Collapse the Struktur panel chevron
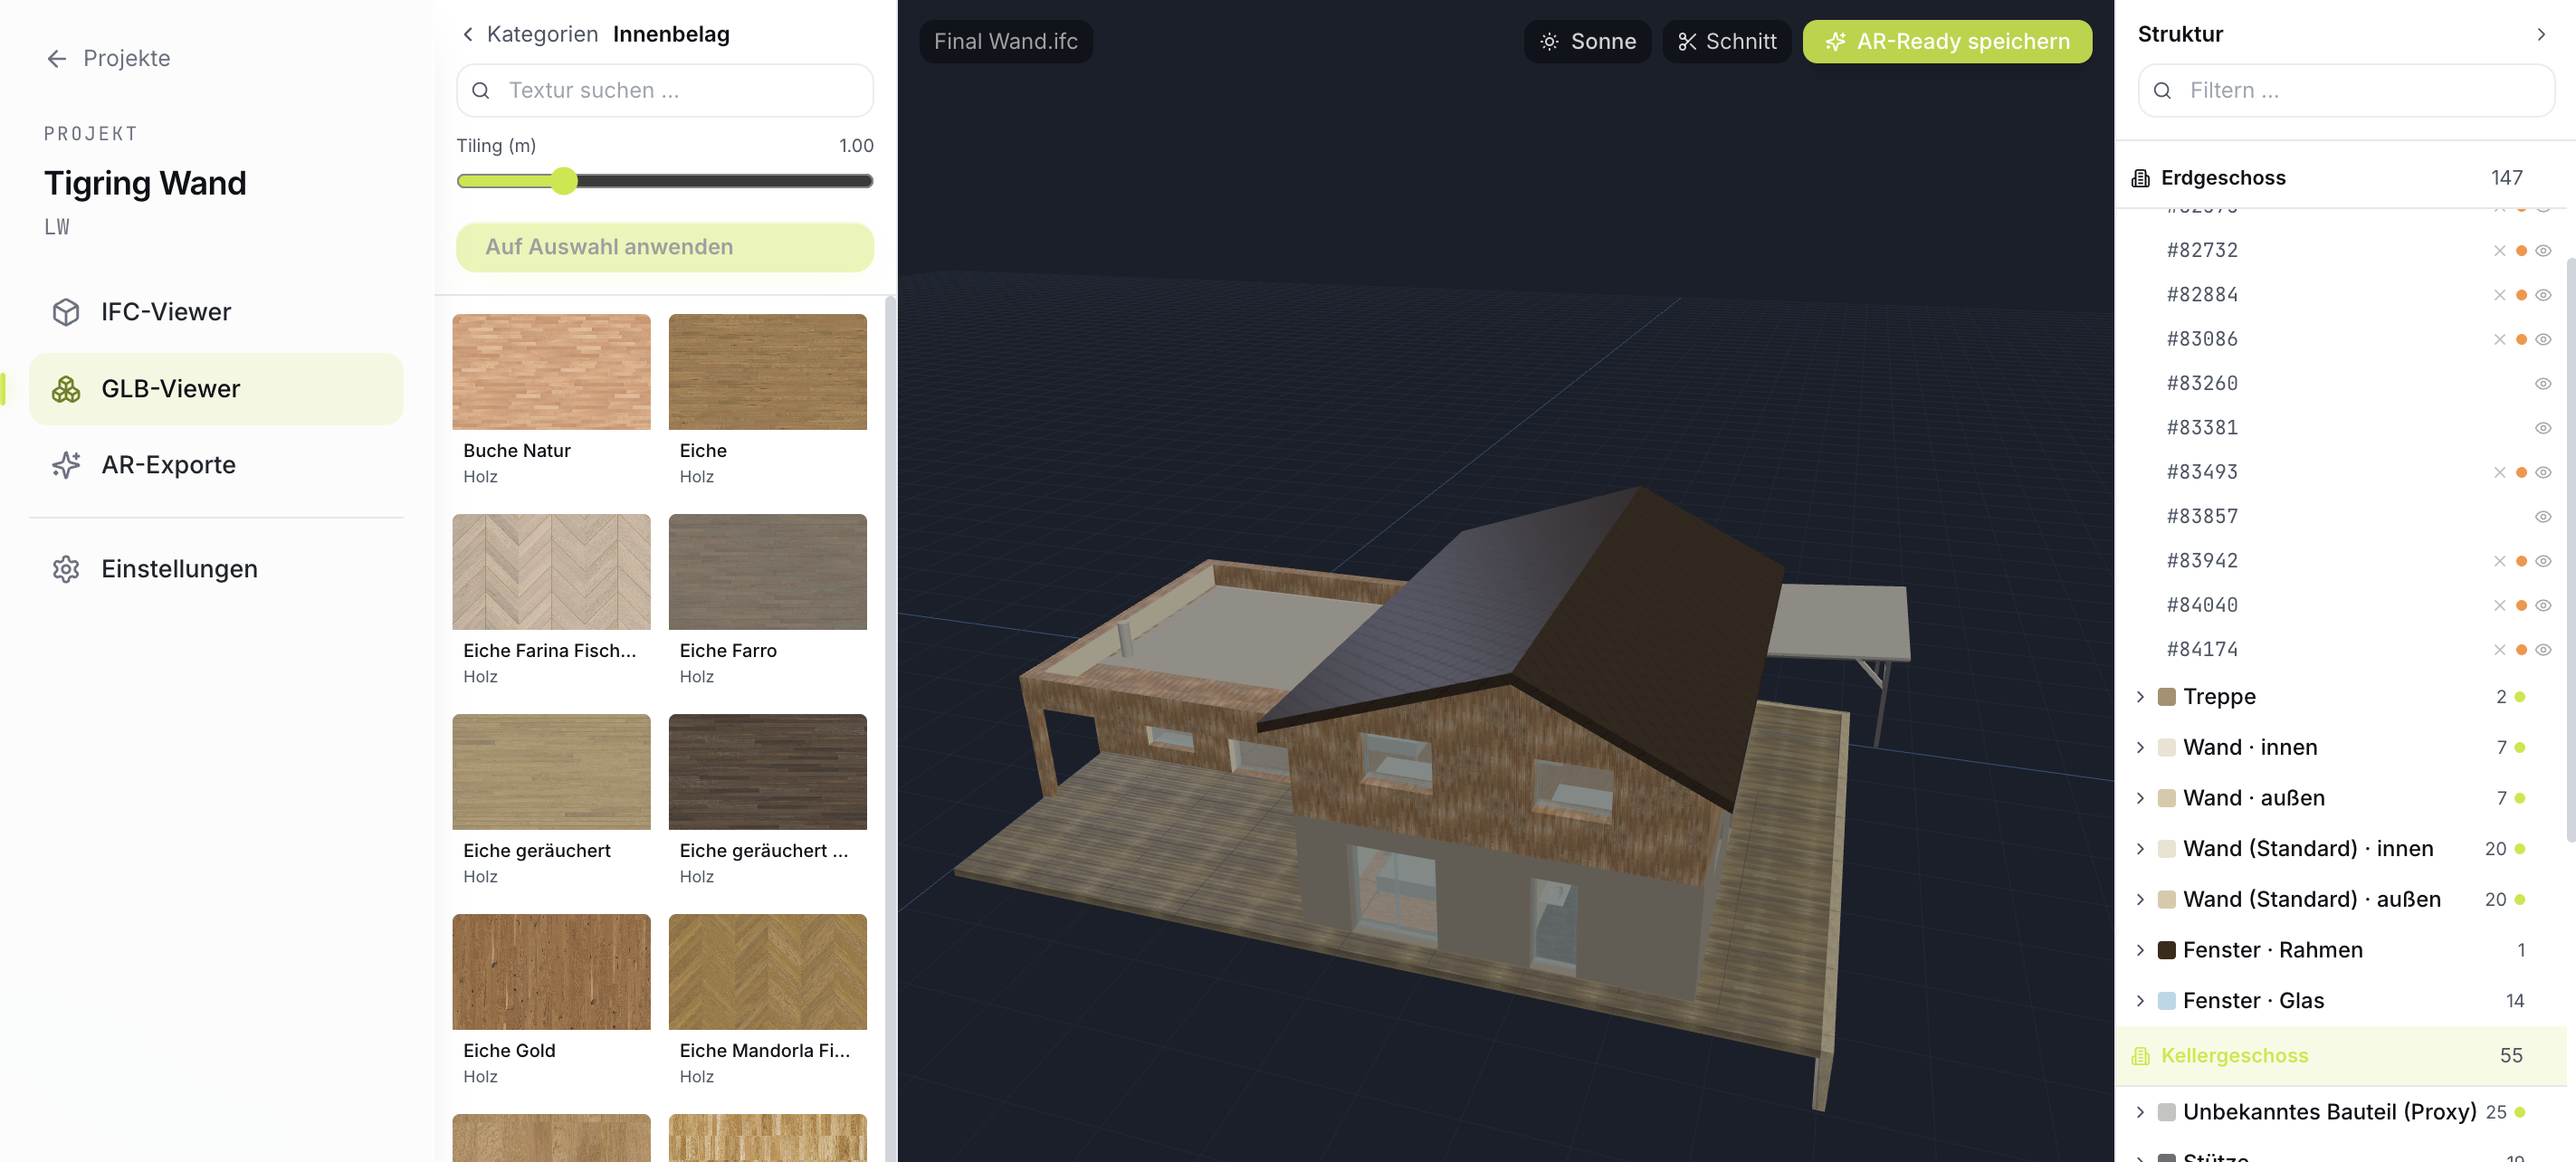The image size is (2576, 1162). click(2541, 35)
